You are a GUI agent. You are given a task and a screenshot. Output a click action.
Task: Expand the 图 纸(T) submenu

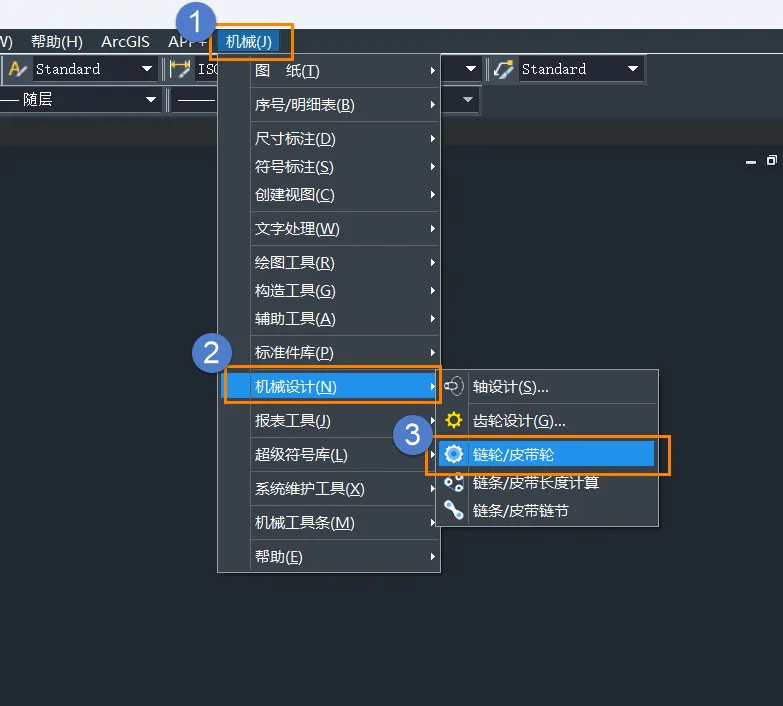point(345,70)
